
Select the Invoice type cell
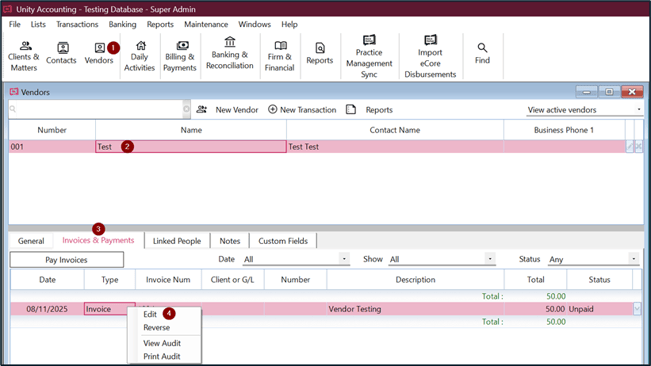coord(110,309)
